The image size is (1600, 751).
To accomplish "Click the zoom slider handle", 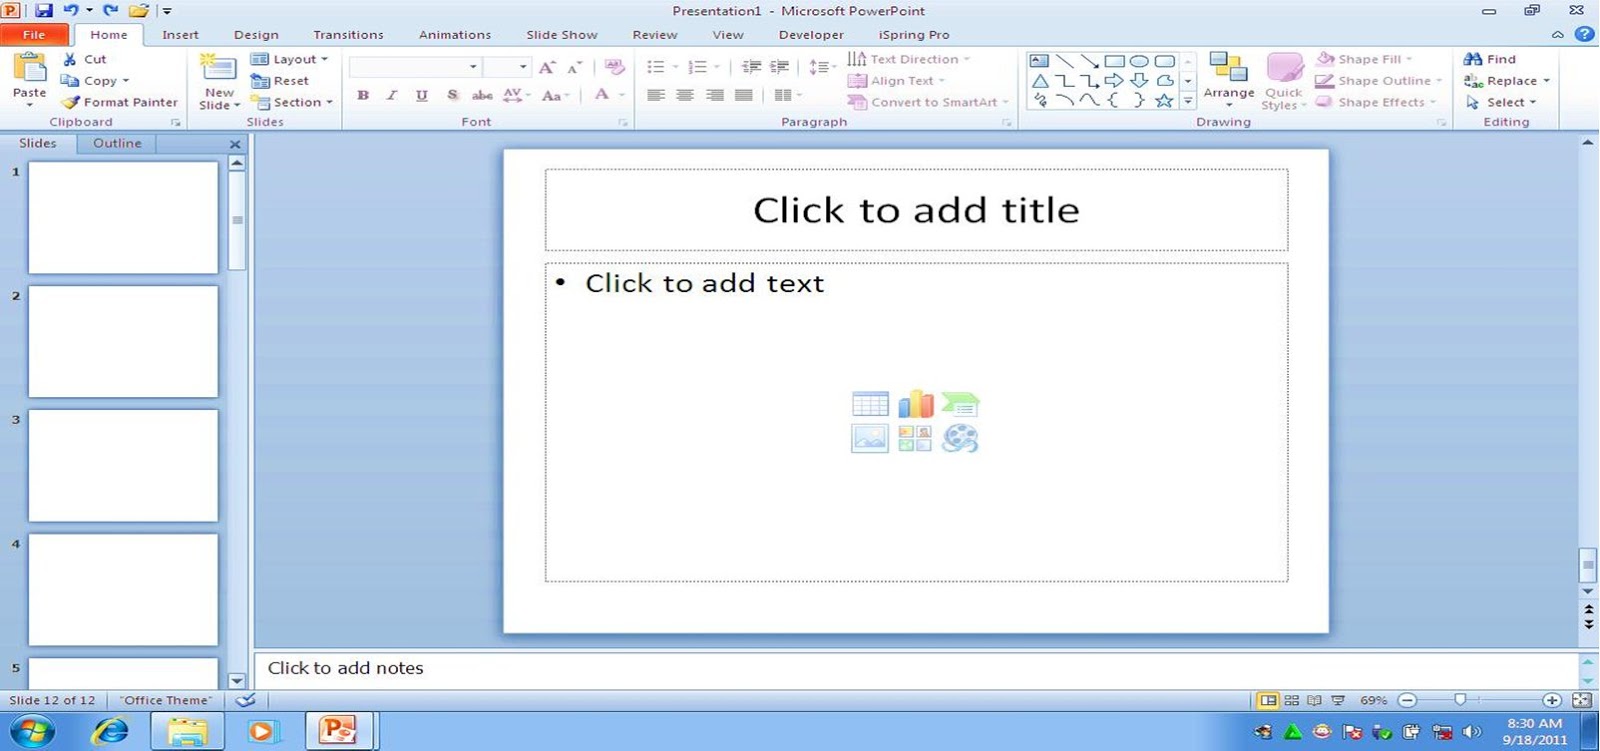I will click(1460, 700).
